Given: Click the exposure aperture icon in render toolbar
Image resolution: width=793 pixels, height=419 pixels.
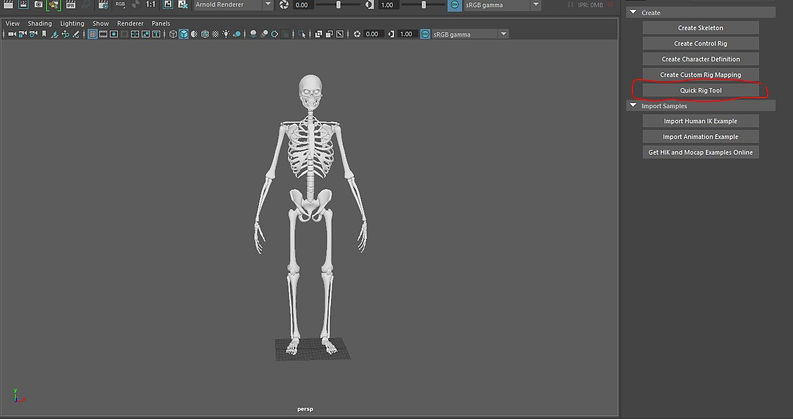Looking at the screenshot, I should click(x=284, y=5).
